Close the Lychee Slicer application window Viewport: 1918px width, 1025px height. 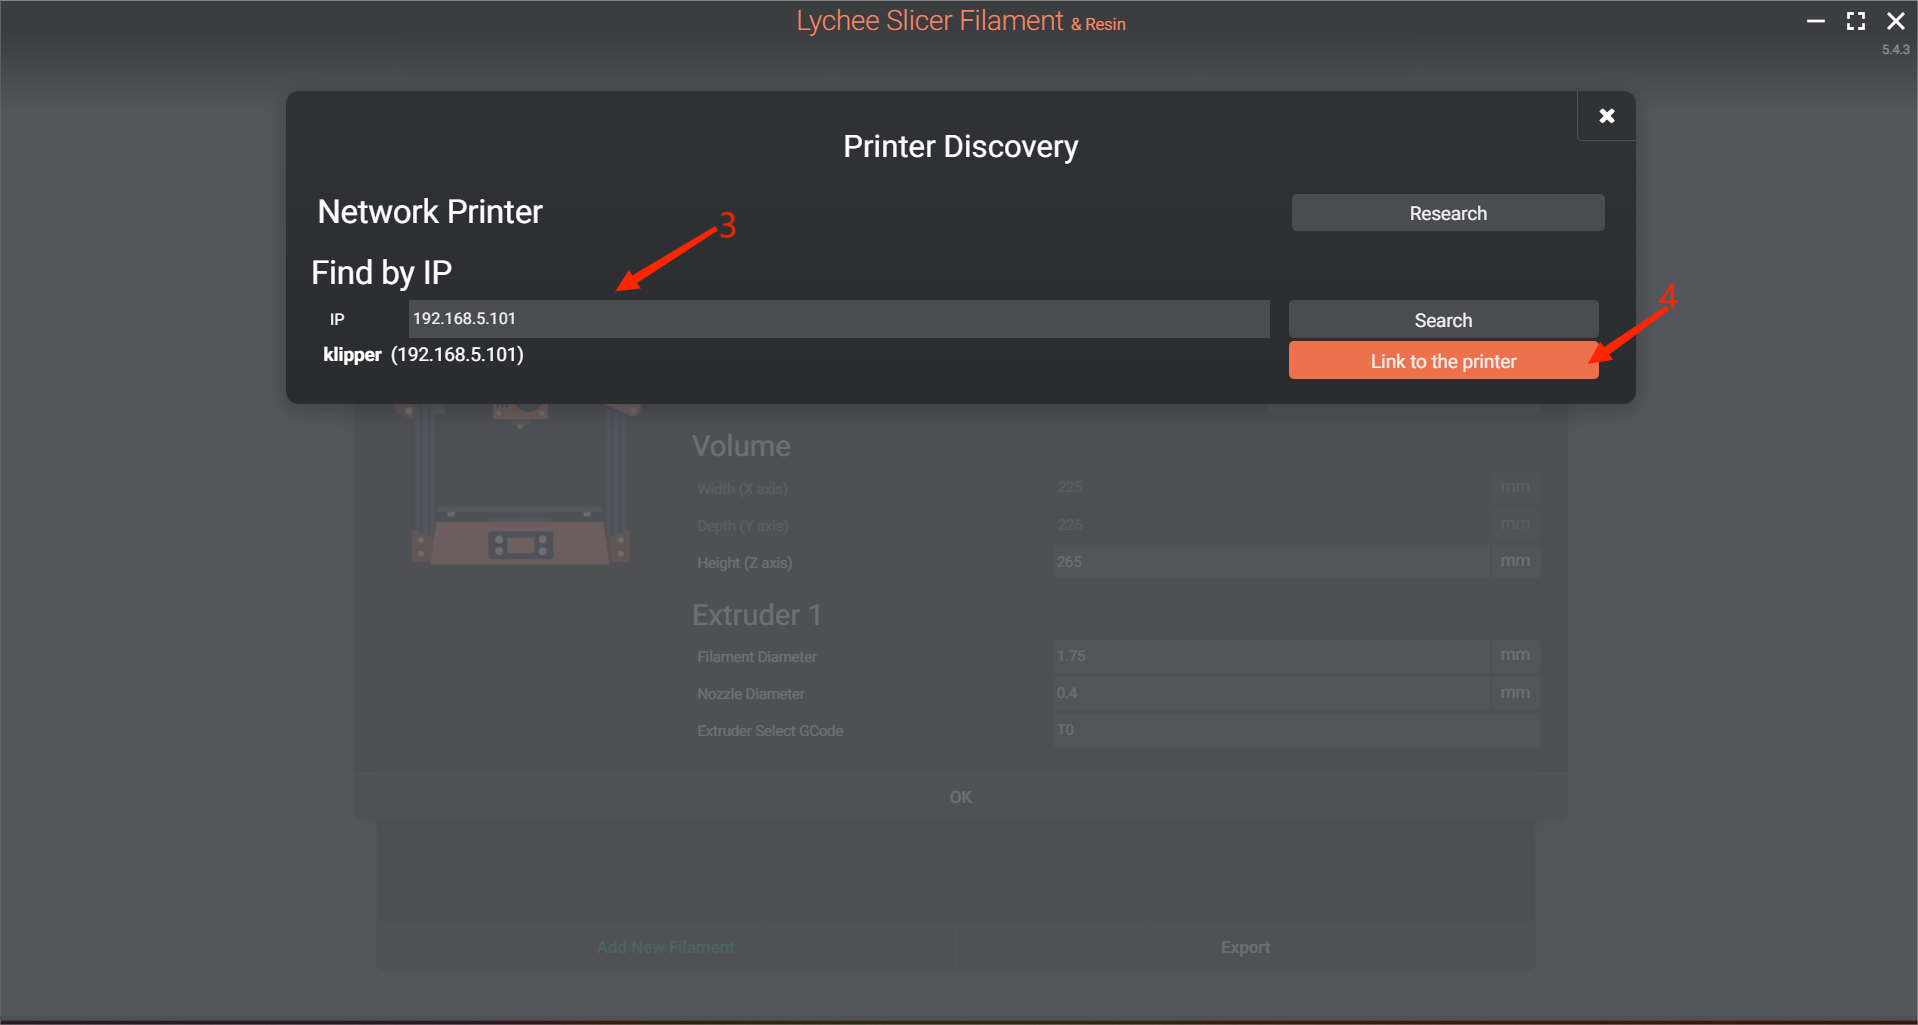coord(1895,21)
